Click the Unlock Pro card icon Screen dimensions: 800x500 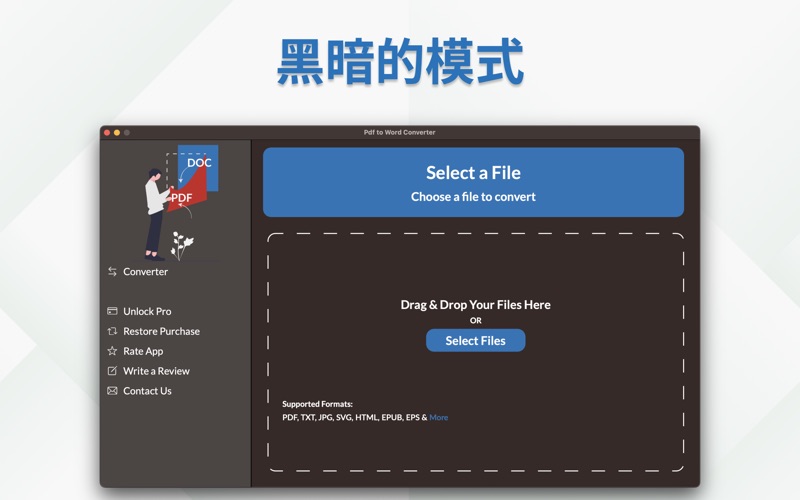pos(112,311)
